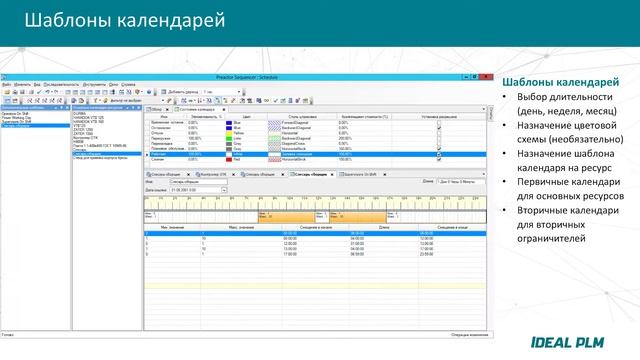640x360 pixels.
Task: Close the Обзор tab
Action: pos(167,109)
